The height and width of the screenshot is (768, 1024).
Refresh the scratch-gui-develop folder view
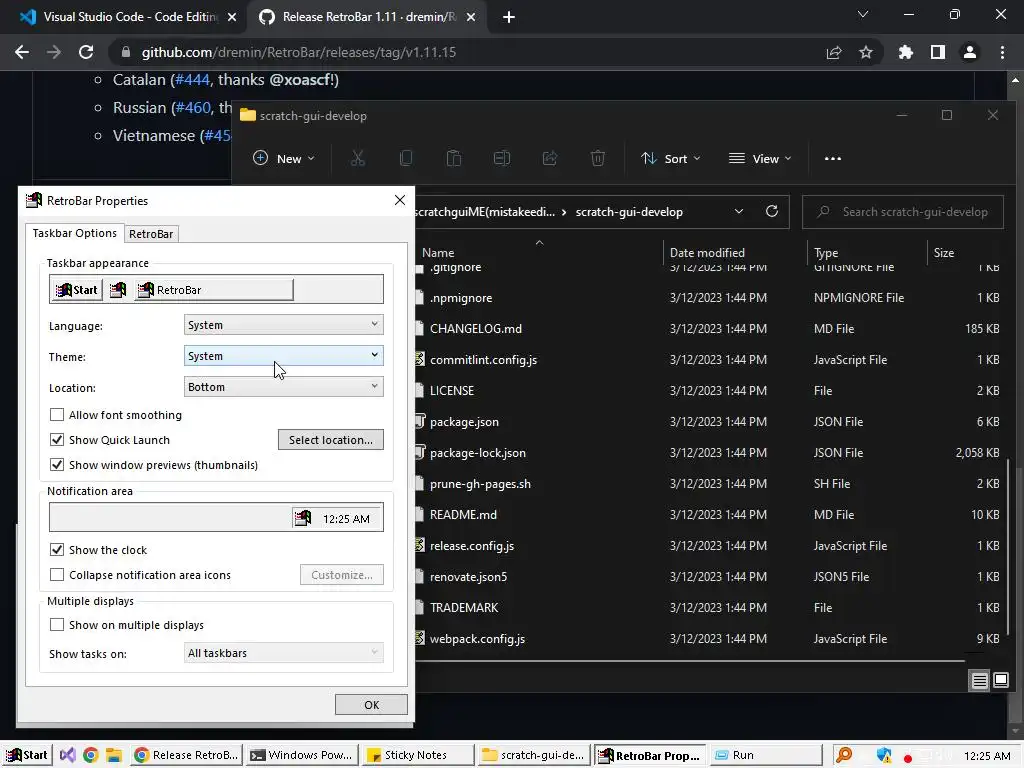(x=772, y=212)
